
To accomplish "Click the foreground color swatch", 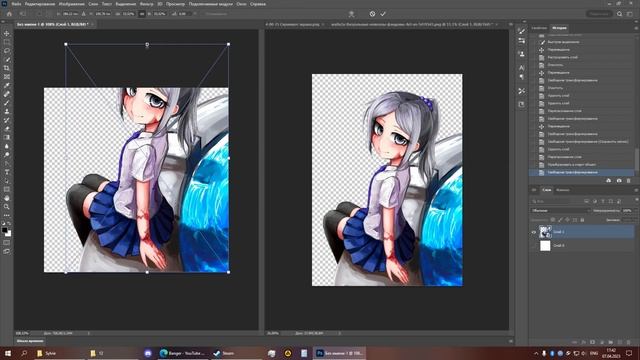I will 4,230.
